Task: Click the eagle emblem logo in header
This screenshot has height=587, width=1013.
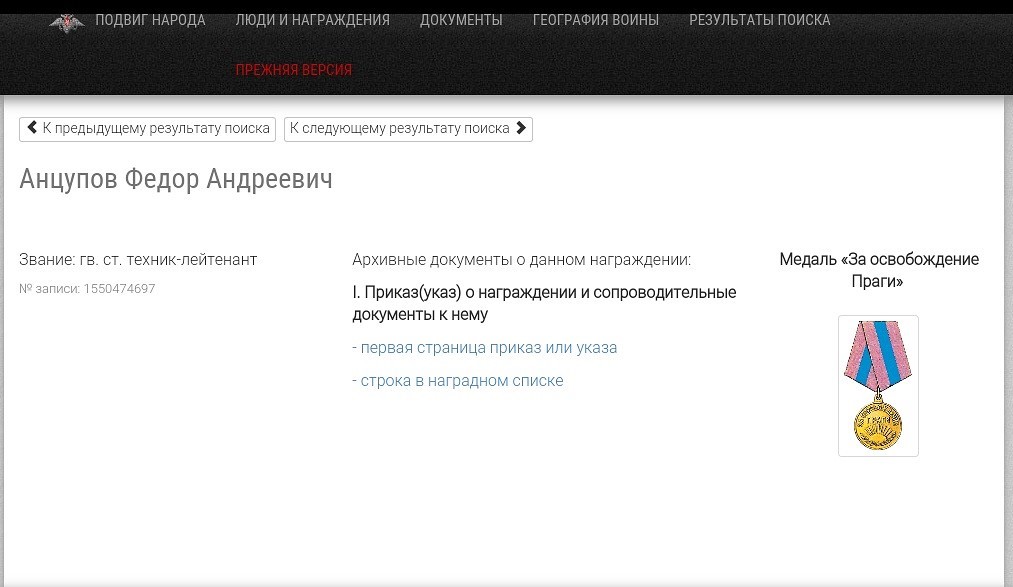Action: point(67,22)
